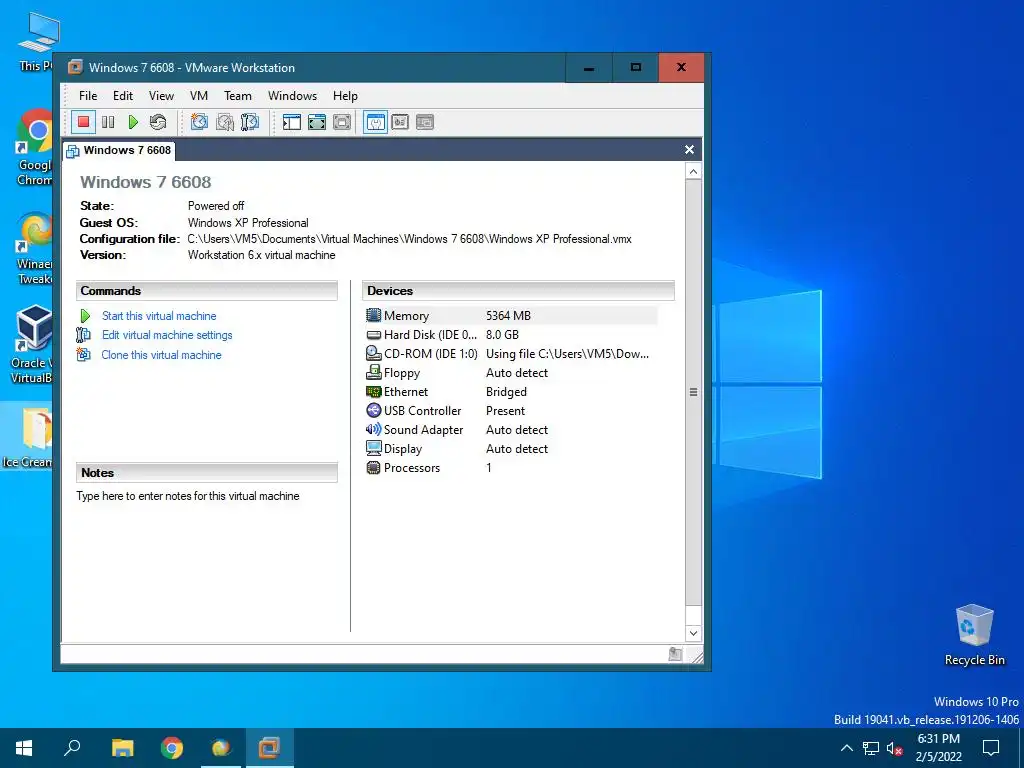Click the Revert to snapshot toolbar icon
The image size is (1024, 768).
click(x=225, y=122)
